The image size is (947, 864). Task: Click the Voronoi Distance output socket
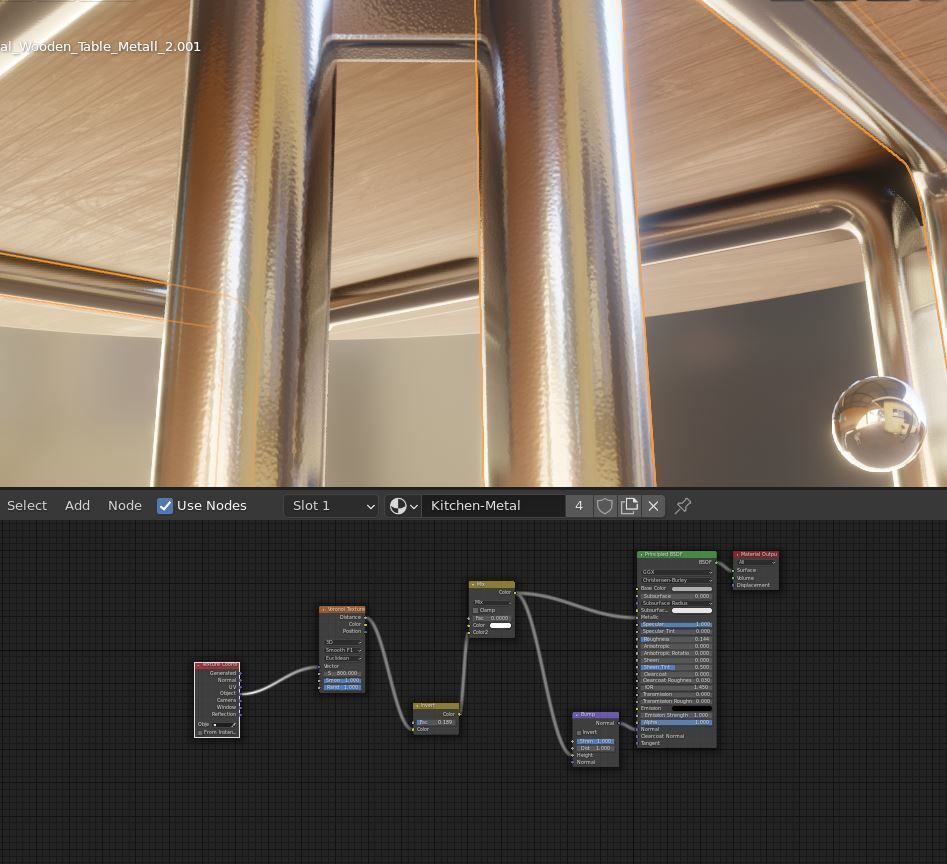[x=365, y=617]
